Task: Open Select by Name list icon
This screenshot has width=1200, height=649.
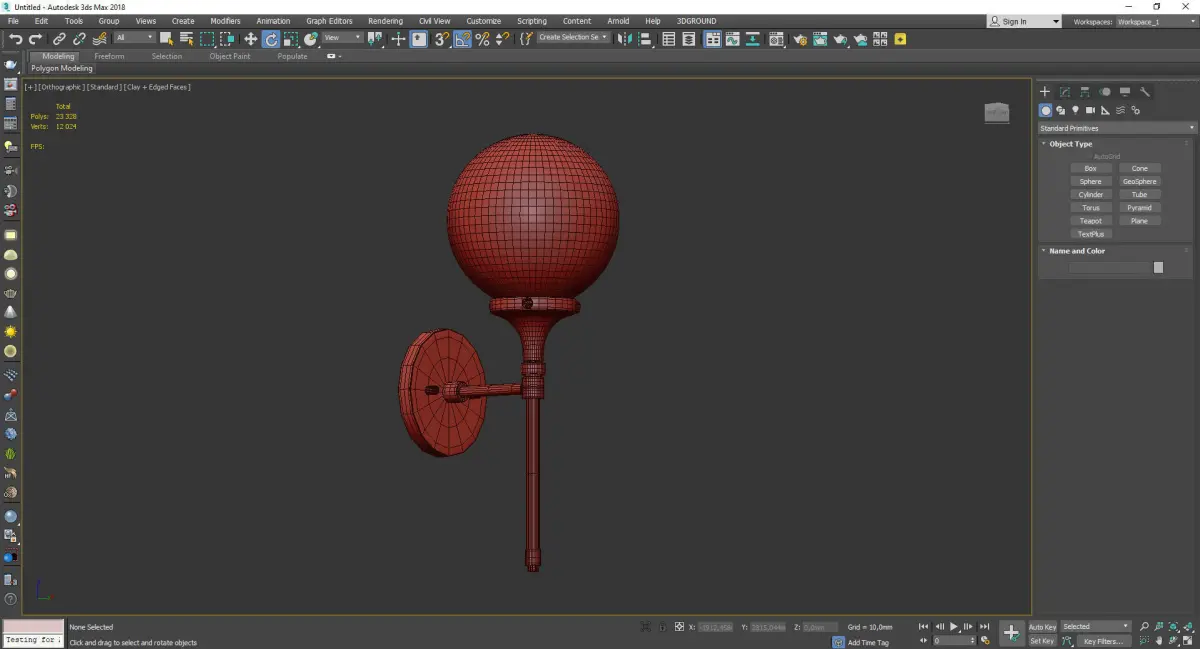Action: (186, 39)
